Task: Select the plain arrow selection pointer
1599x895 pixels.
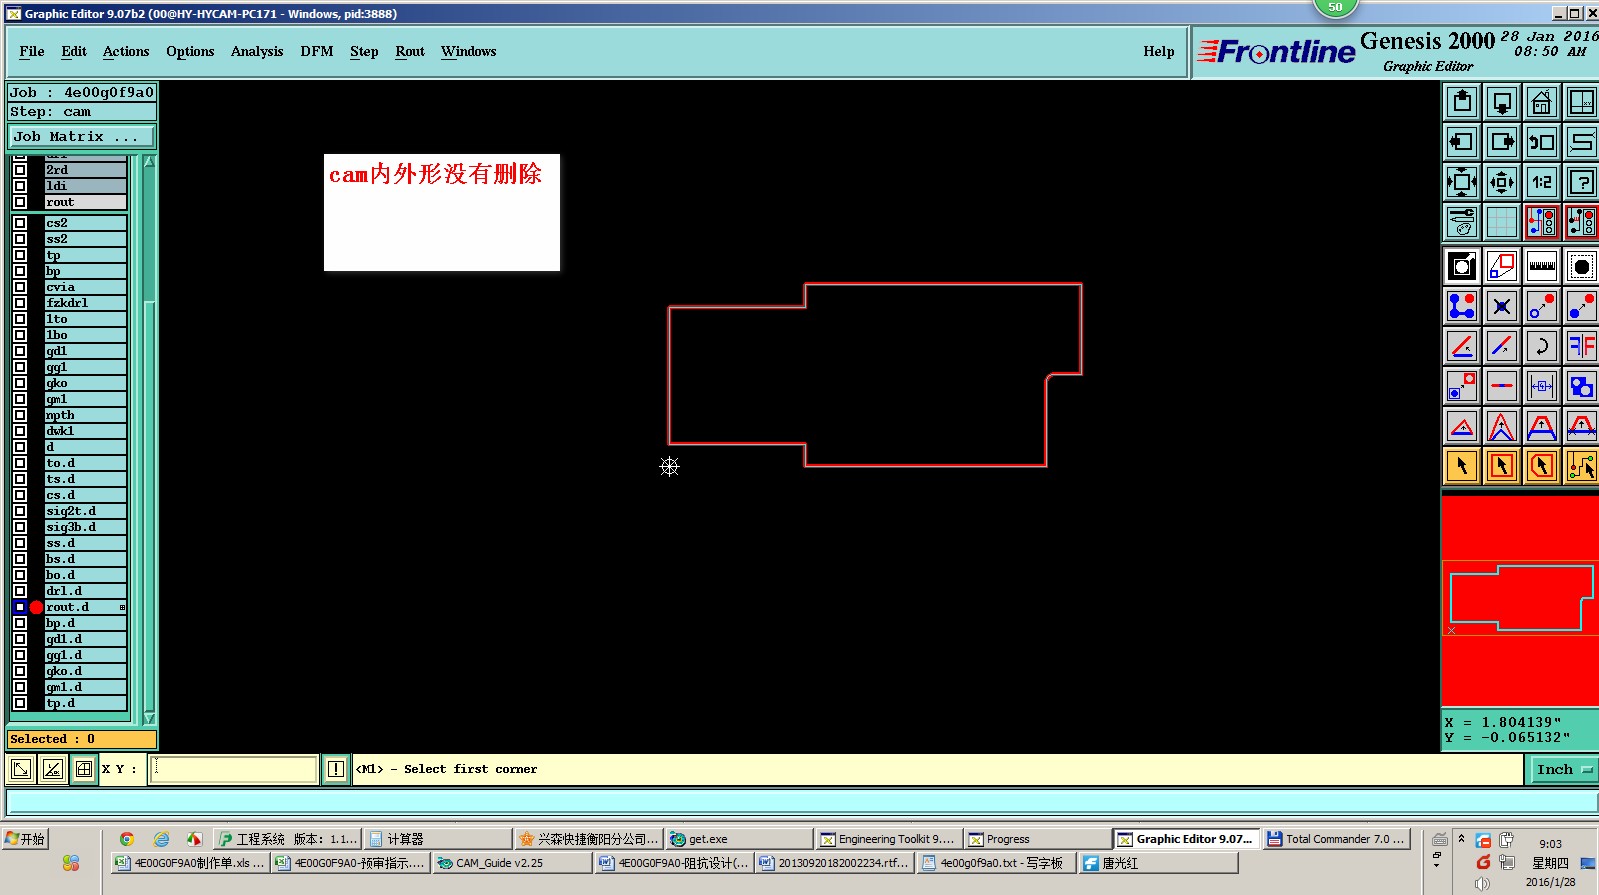Action: point(1462,466)
